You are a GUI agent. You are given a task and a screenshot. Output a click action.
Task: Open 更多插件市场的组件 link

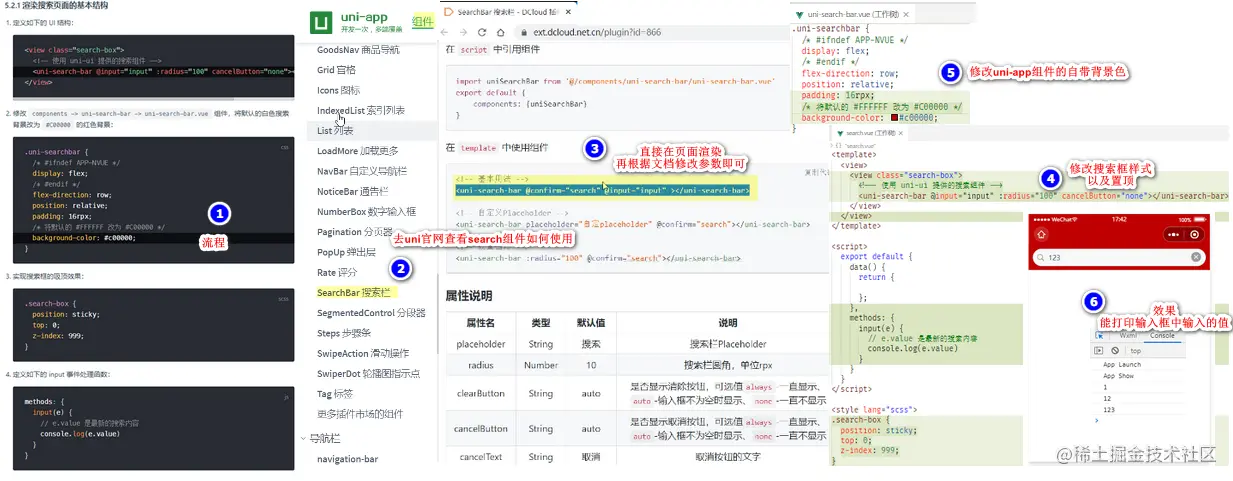point(360,414)
